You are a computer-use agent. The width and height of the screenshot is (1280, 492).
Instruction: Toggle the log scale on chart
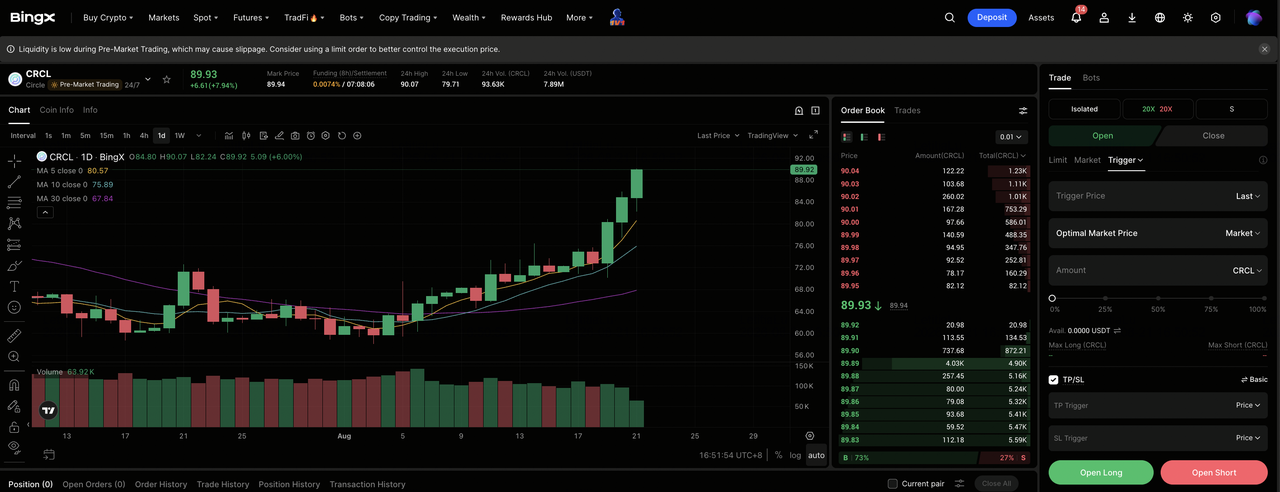(x=795, y=455)
